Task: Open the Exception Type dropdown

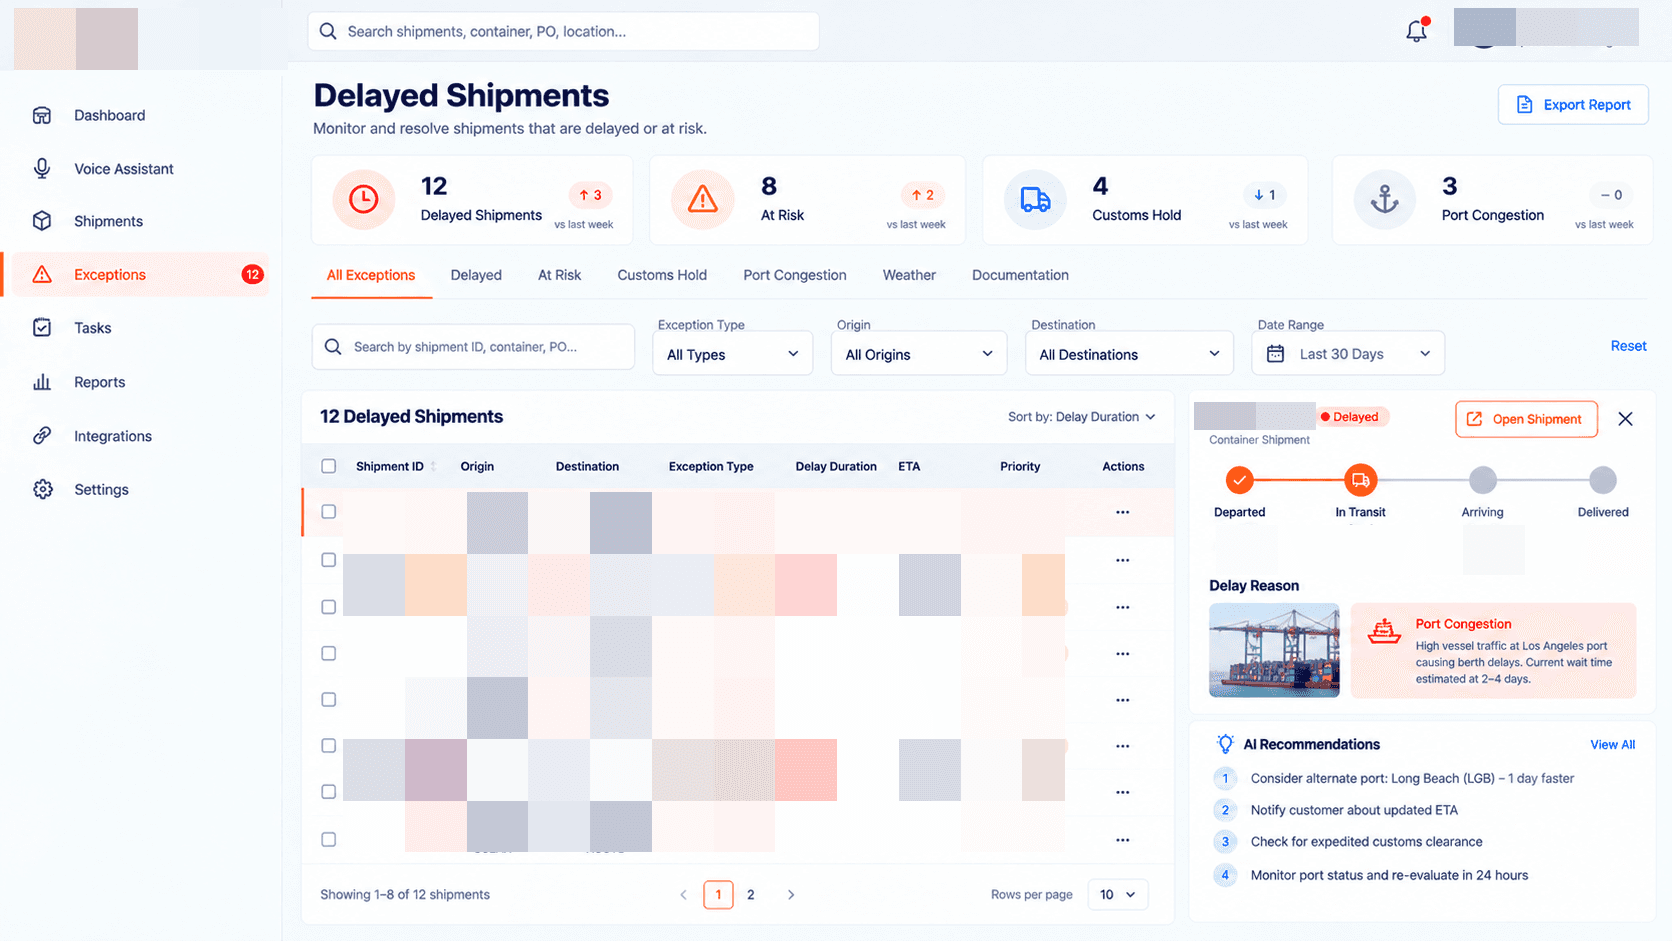Action: (732, 354)
